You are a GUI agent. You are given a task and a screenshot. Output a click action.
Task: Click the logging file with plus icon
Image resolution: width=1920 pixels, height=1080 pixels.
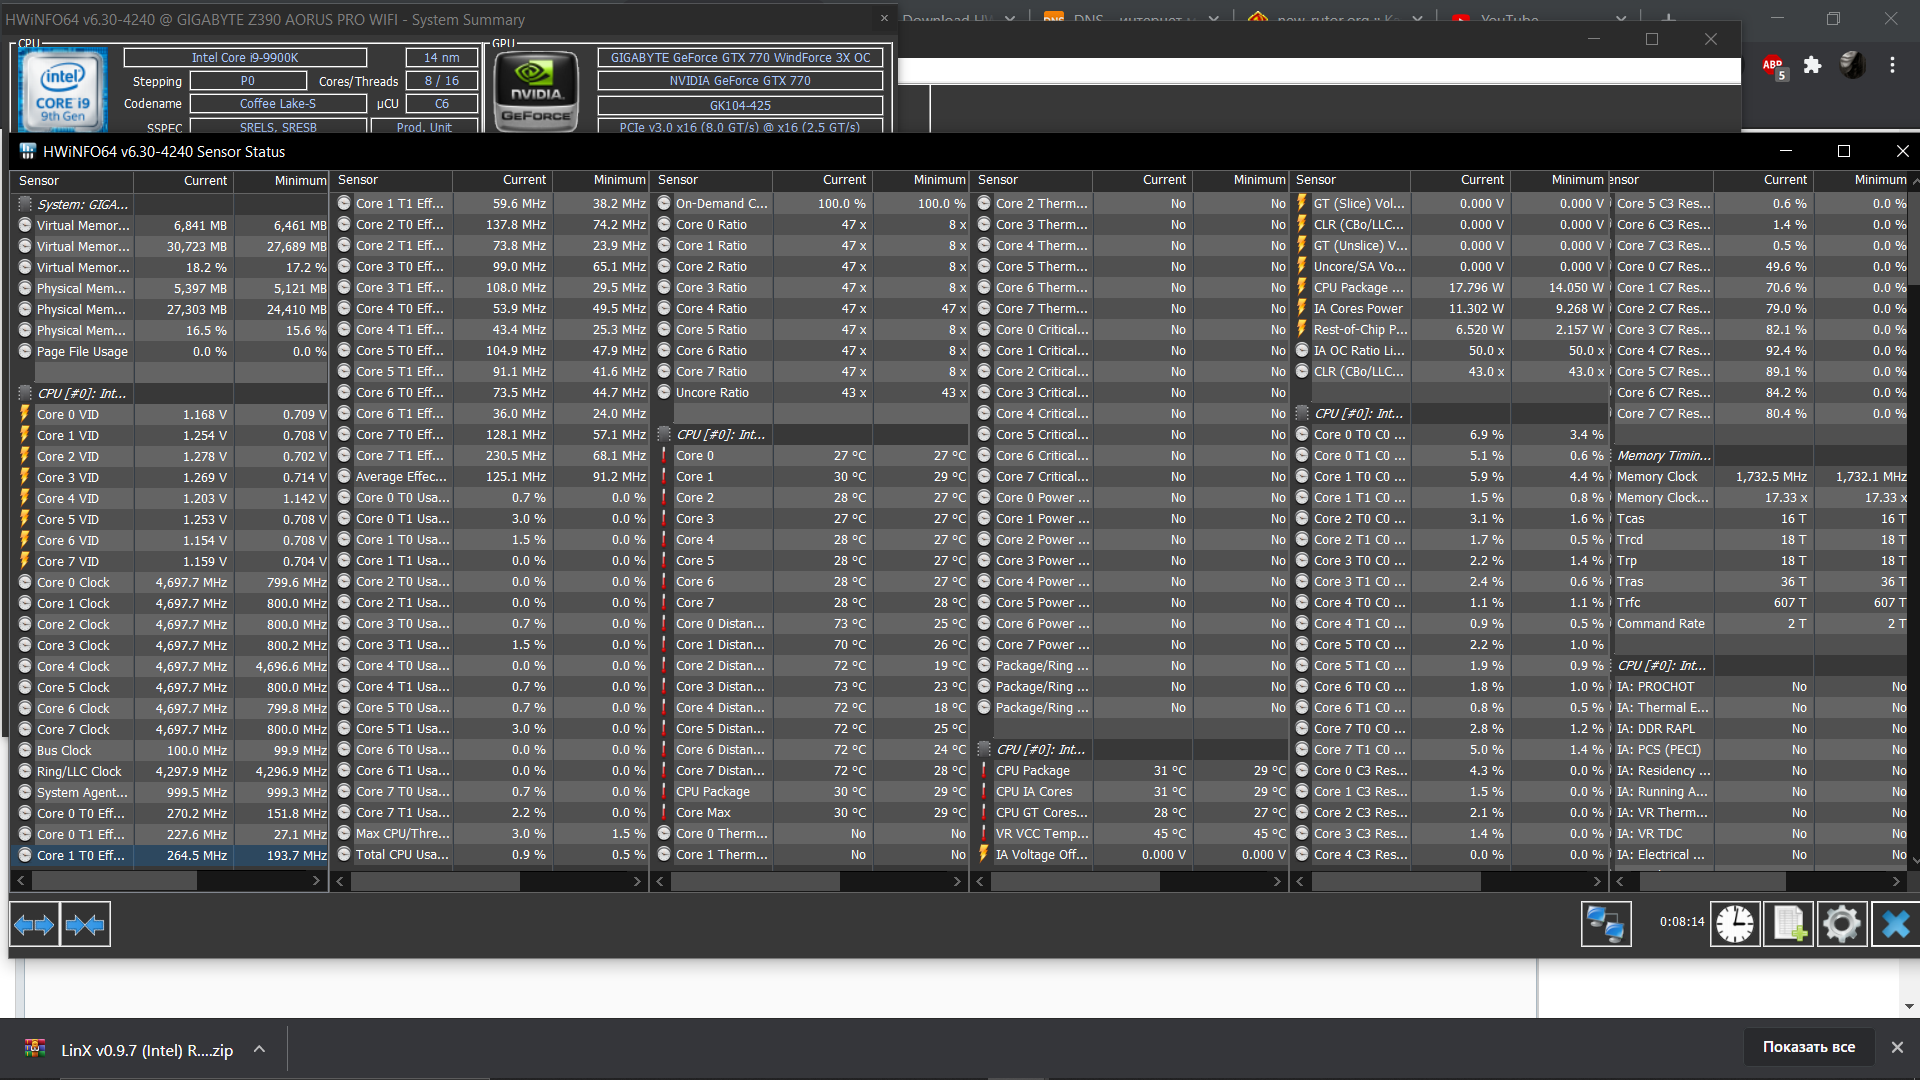pyautogui.click(x=1788, y=924)
